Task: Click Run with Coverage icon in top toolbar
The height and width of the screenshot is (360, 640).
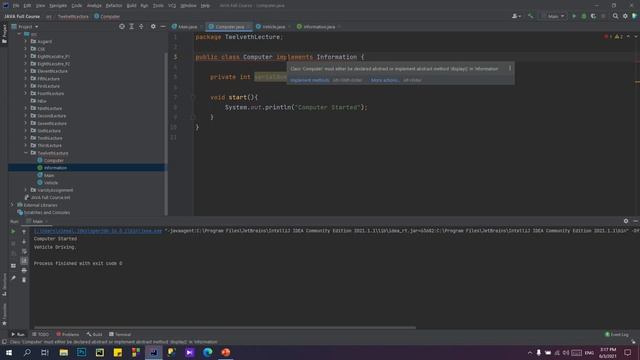Action: coord(593,16)
